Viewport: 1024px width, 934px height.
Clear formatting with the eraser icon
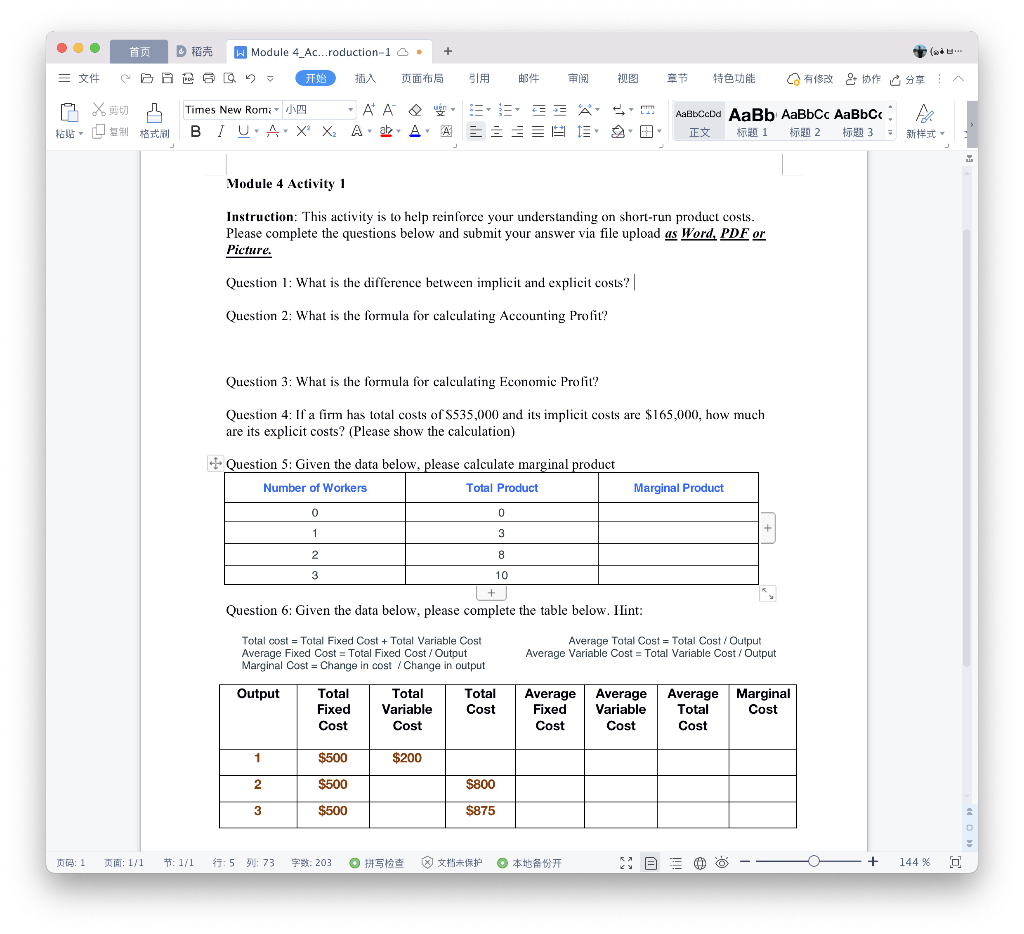[415, 110]
